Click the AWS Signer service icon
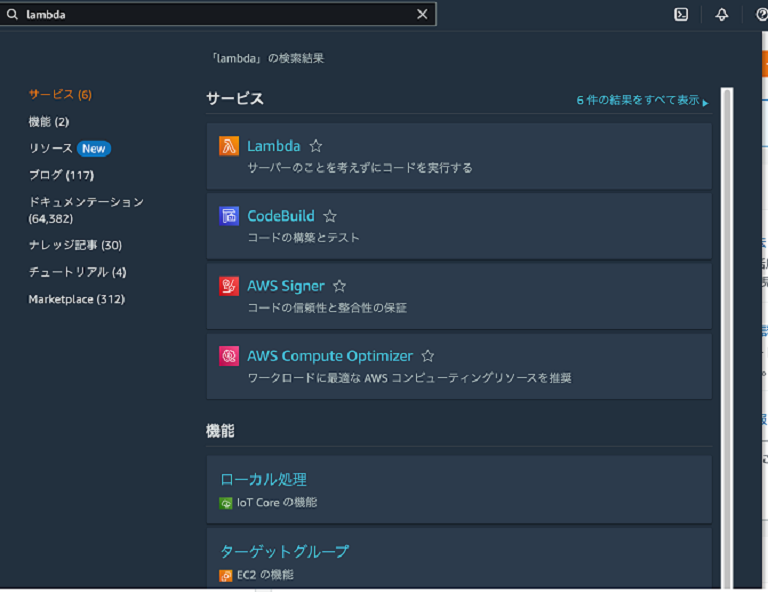Image resolution: width=768 pixels, height=592 pixels. [229, 286]
